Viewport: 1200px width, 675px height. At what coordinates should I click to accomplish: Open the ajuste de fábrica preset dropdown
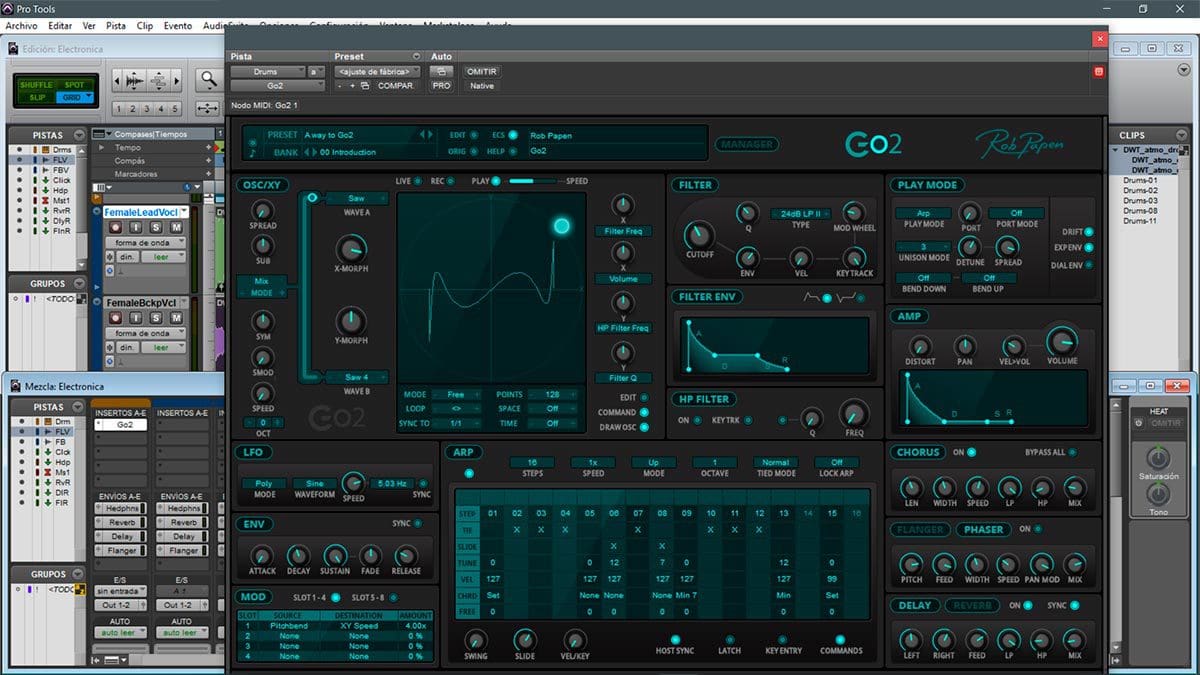tap(379, 72)
